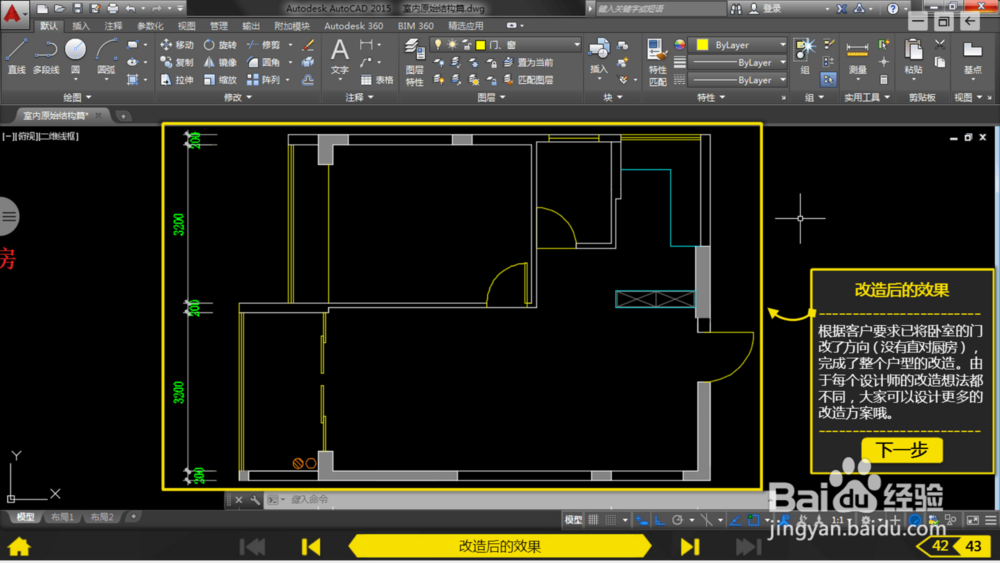
Task: Go to the next tutorial step
Action: click(689, 546)
